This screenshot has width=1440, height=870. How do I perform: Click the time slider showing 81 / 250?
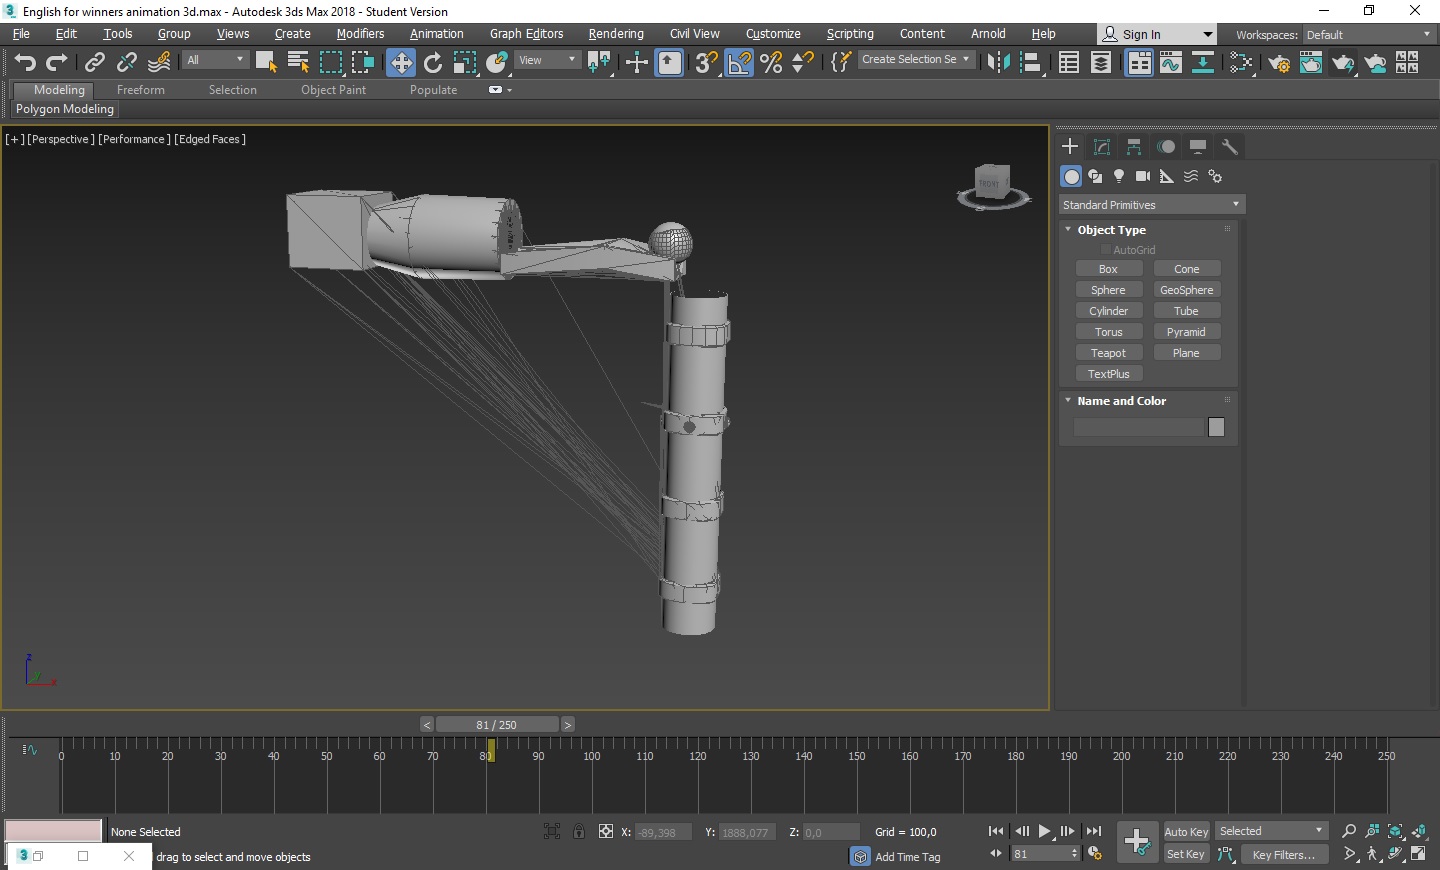(x=497, y=725)
